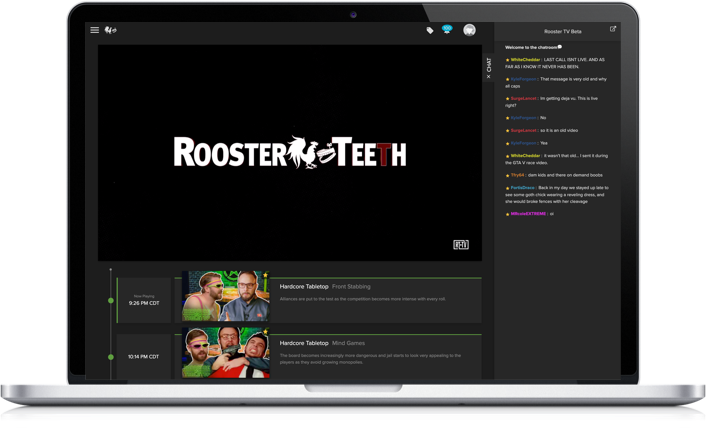Viewport: 706px width, 428px height.
Task: Click the PortisDraco username in chat
Action: 522,188
